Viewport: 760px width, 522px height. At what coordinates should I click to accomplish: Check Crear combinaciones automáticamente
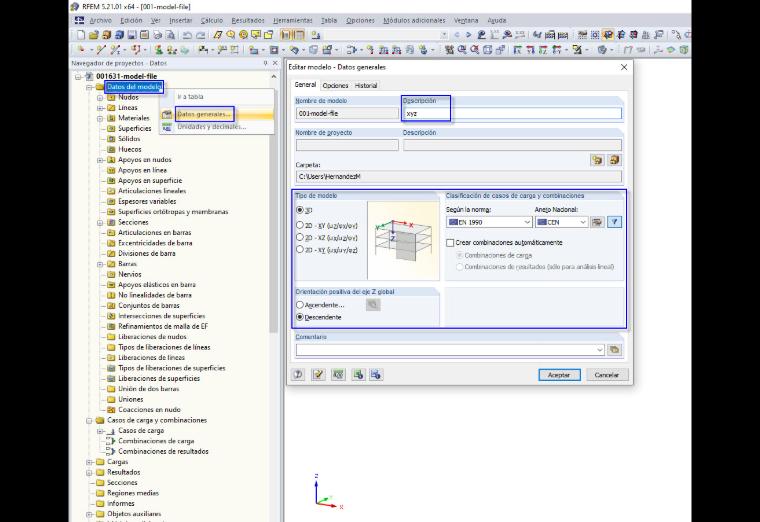point(450,242)
